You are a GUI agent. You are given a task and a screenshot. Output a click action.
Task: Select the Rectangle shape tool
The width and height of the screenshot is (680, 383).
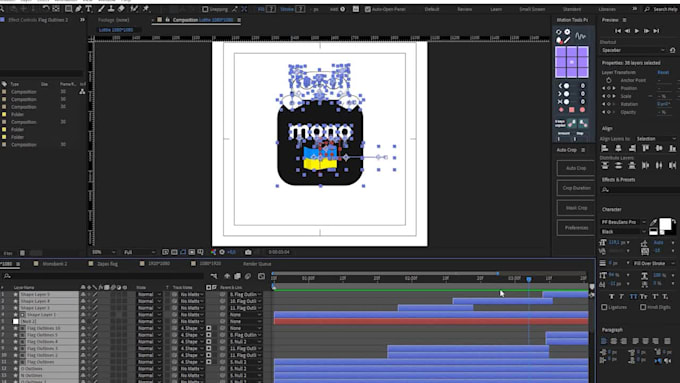point(69,9)
